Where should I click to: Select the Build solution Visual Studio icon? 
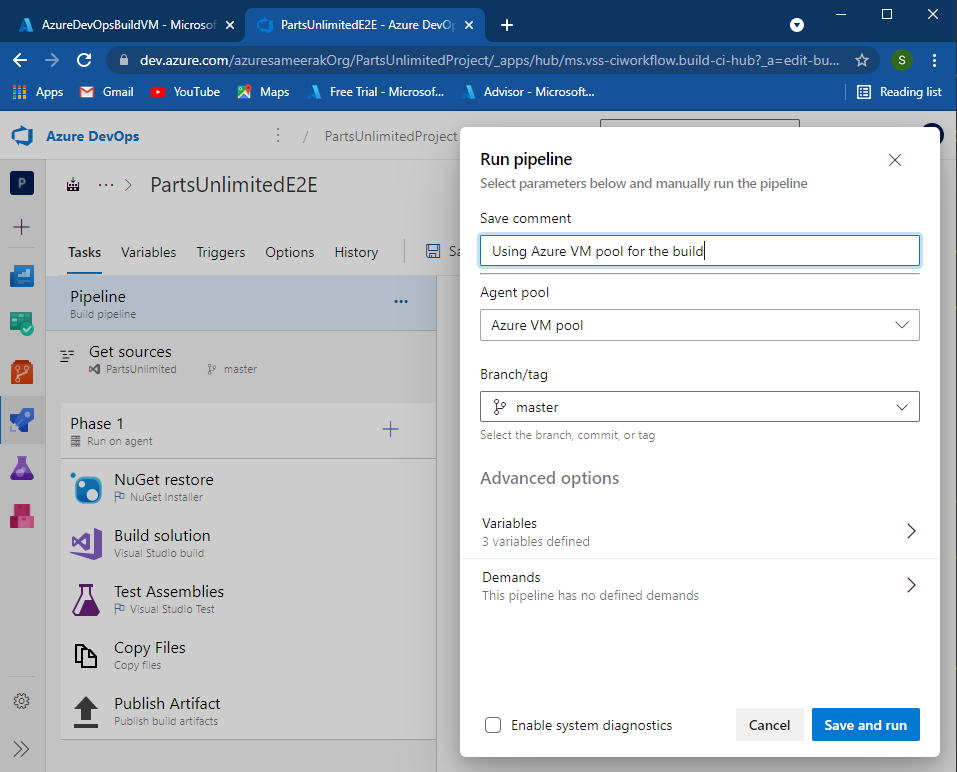[x=87, y=543]
